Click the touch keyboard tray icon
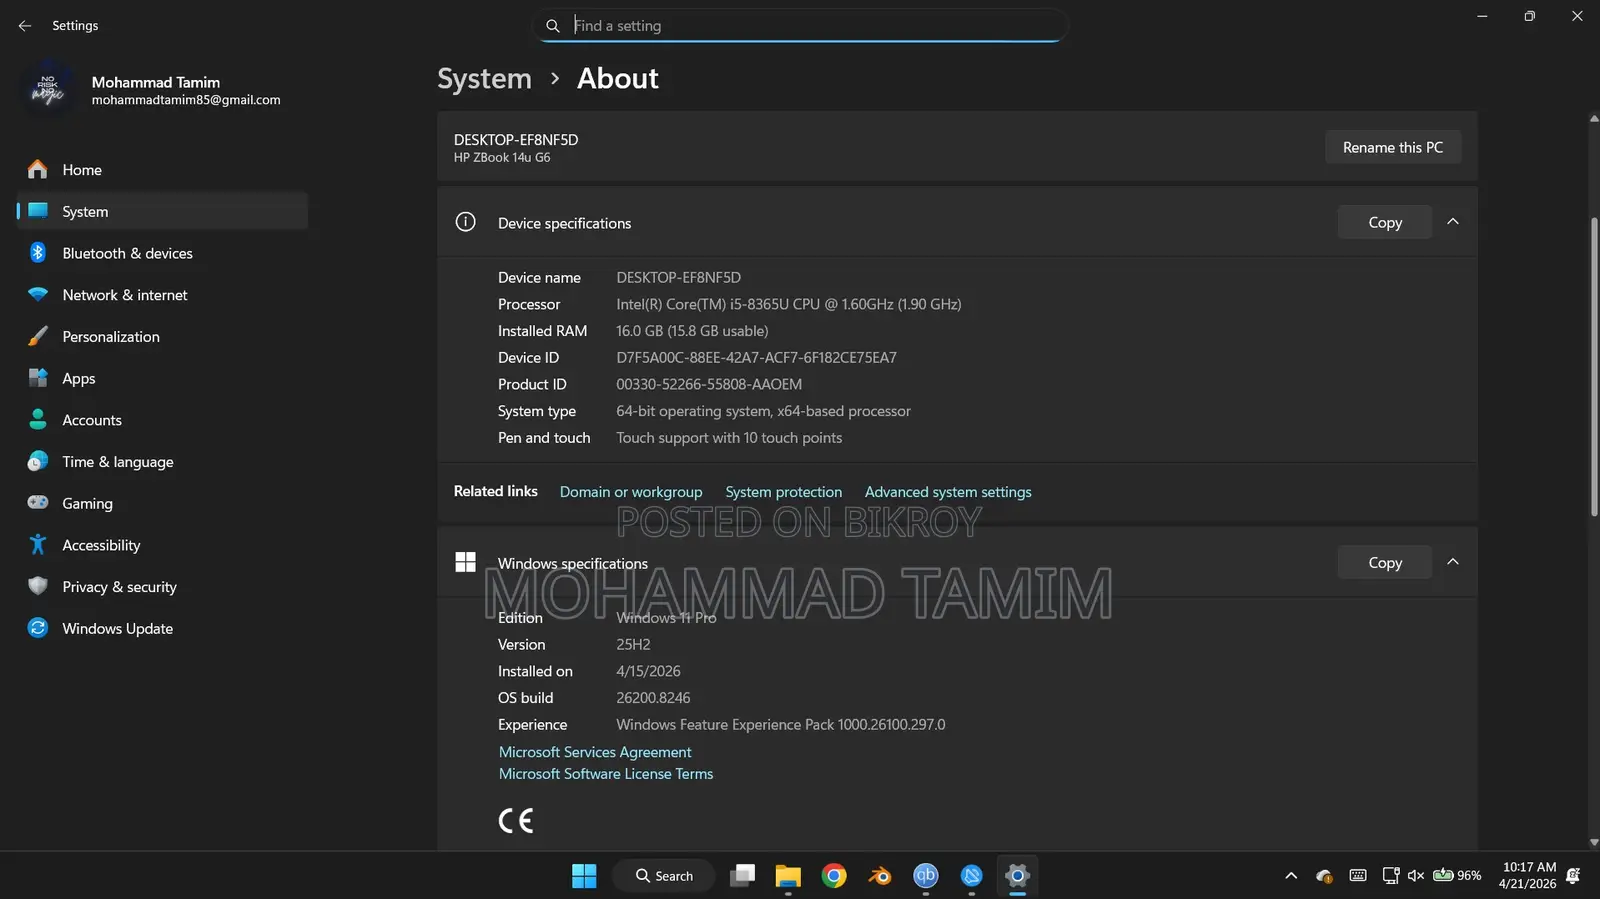Image resolution: width=1600 pixels, height=899 pixels. [x=1357, y=876]
